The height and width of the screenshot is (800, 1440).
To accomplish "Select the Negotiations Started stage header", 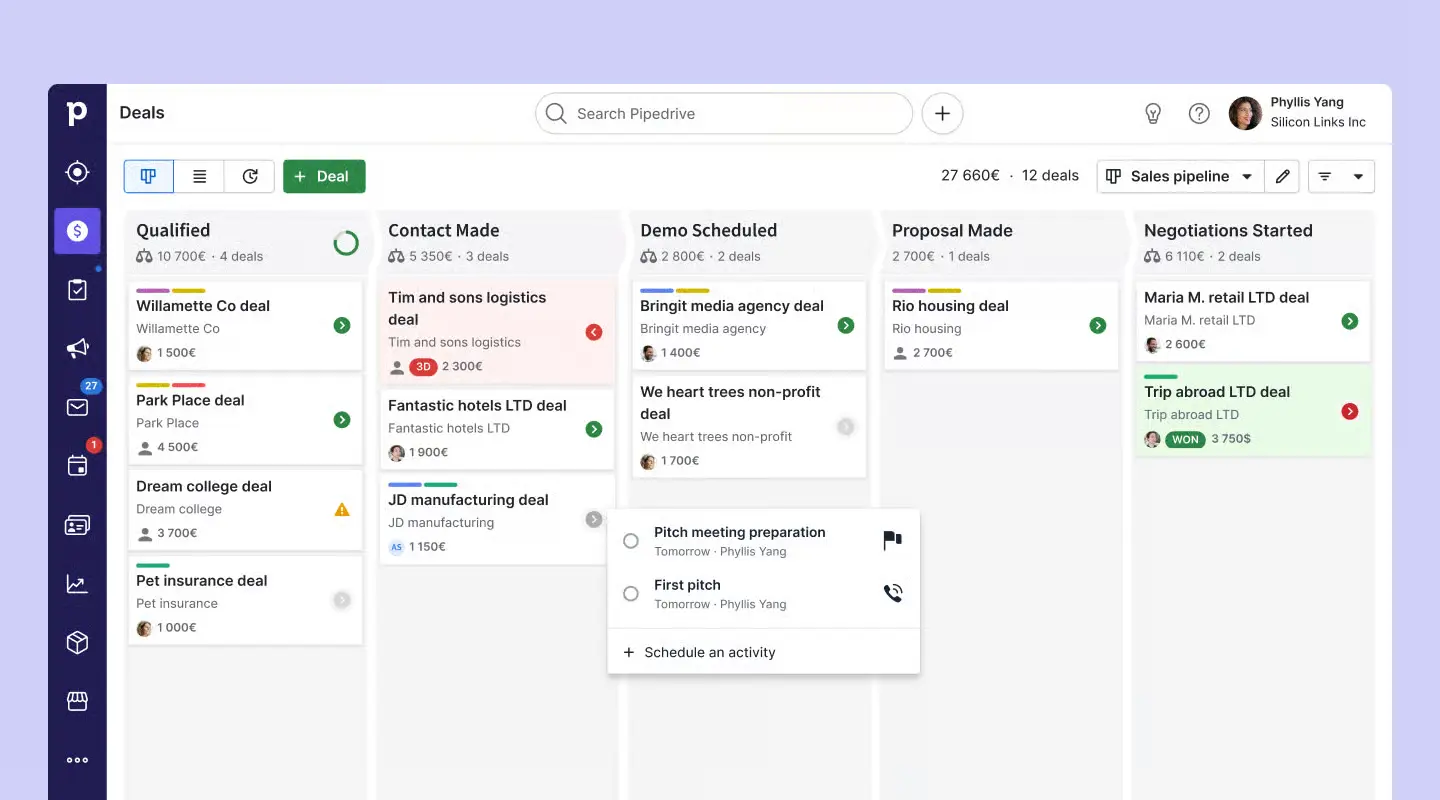I will point(1228,230).
